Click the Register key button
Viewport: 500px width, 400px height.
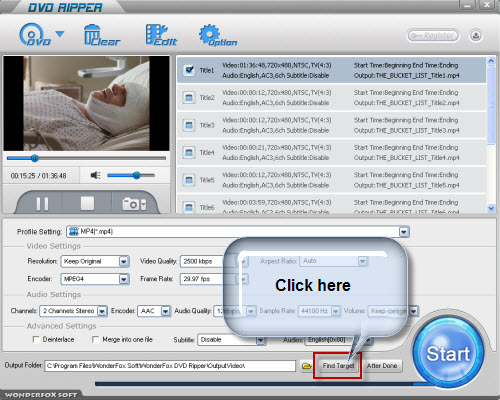click(x=433, y=35)
